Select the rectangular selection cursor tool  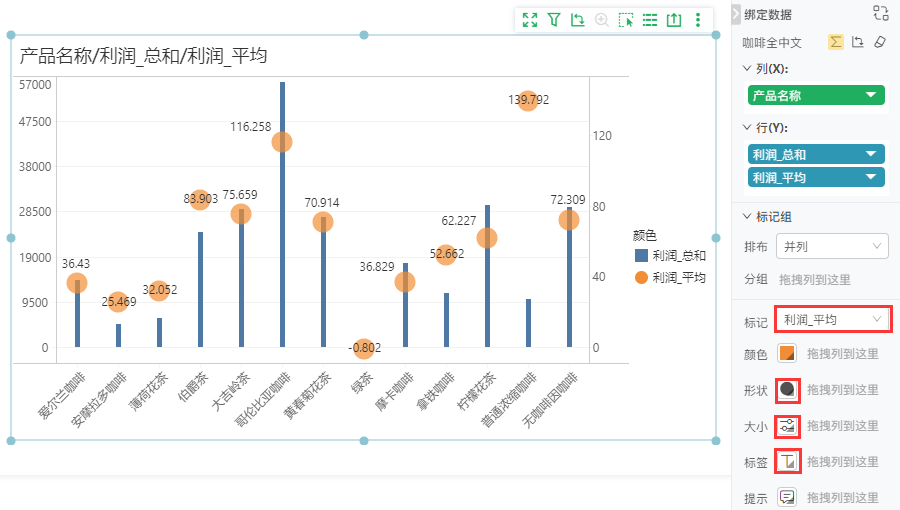[626, 20]
